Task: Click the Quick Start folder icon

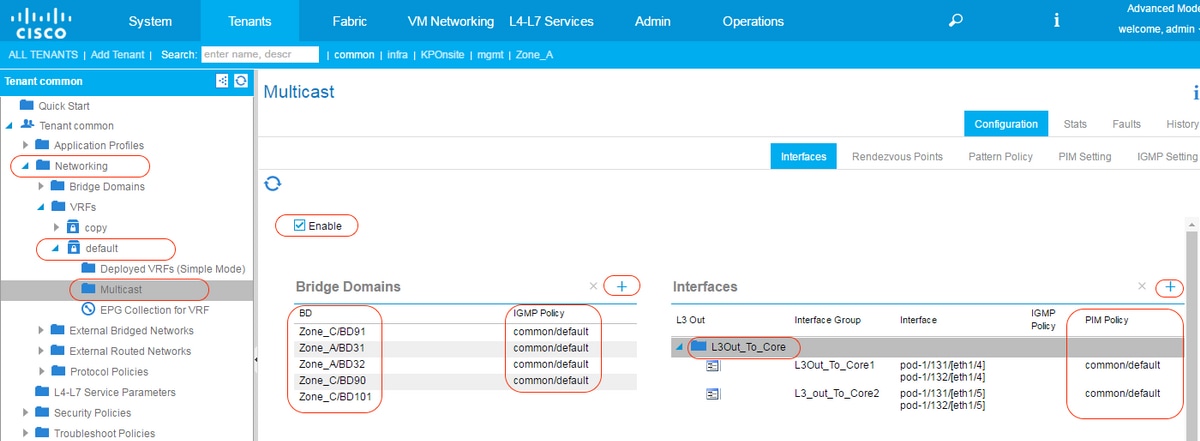Action: 28,105
